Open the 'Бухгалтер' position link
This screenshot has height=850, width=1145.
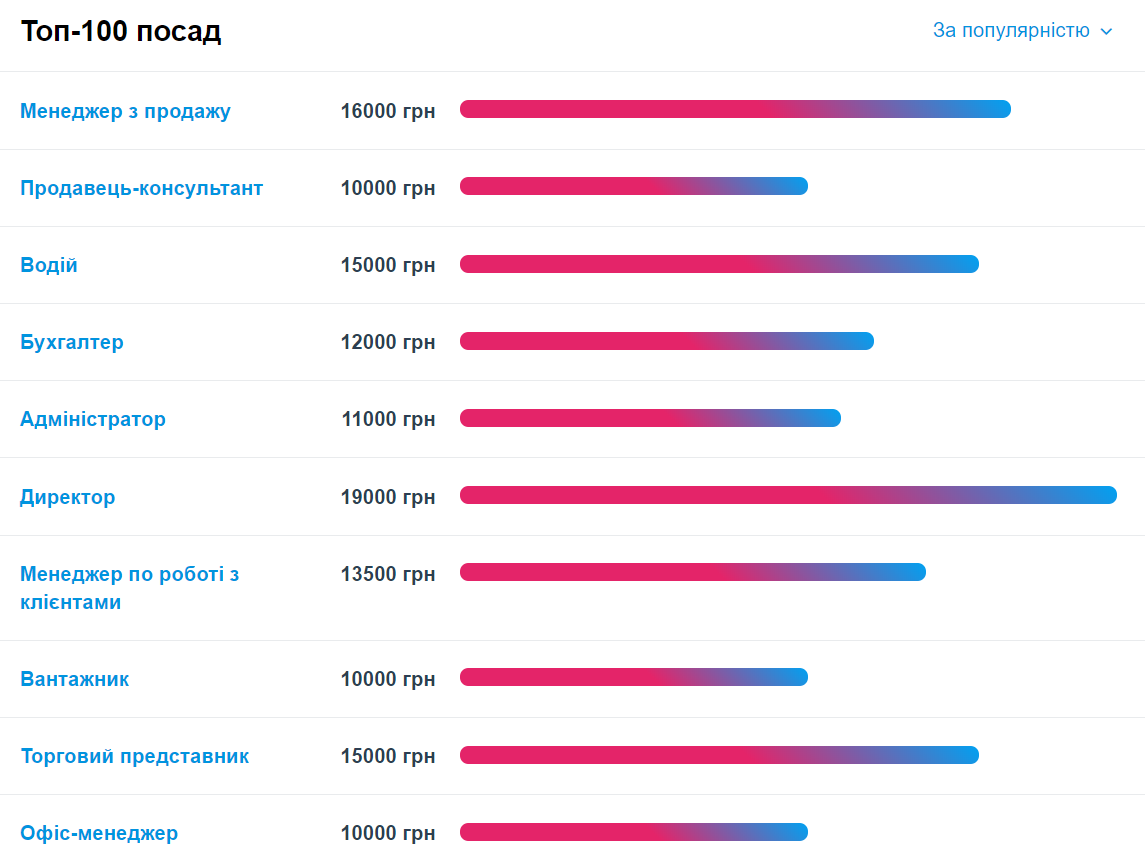(72, 342)
